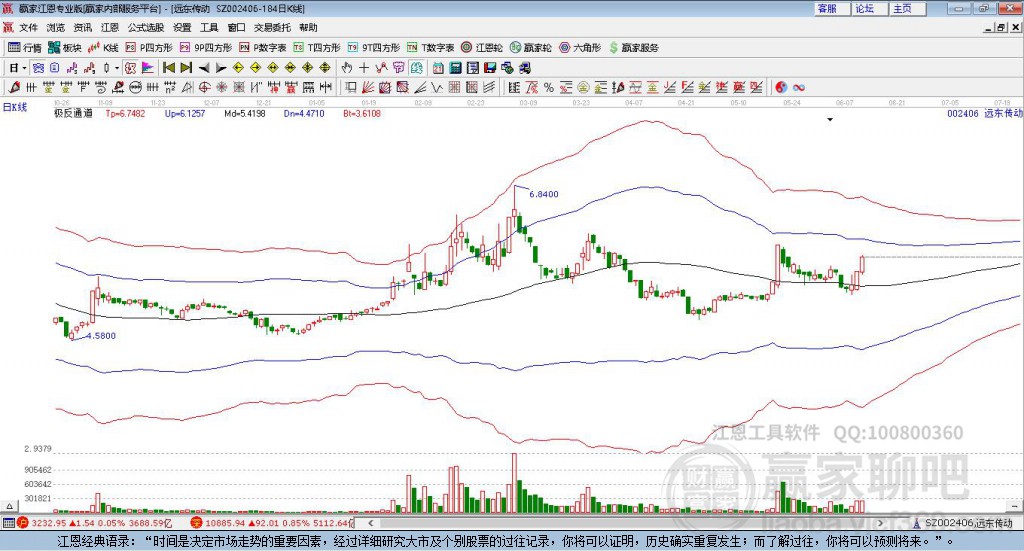1024x551 pixels.
Task: Jump to first bar with skip-start icon
Action: click(169, 67)
